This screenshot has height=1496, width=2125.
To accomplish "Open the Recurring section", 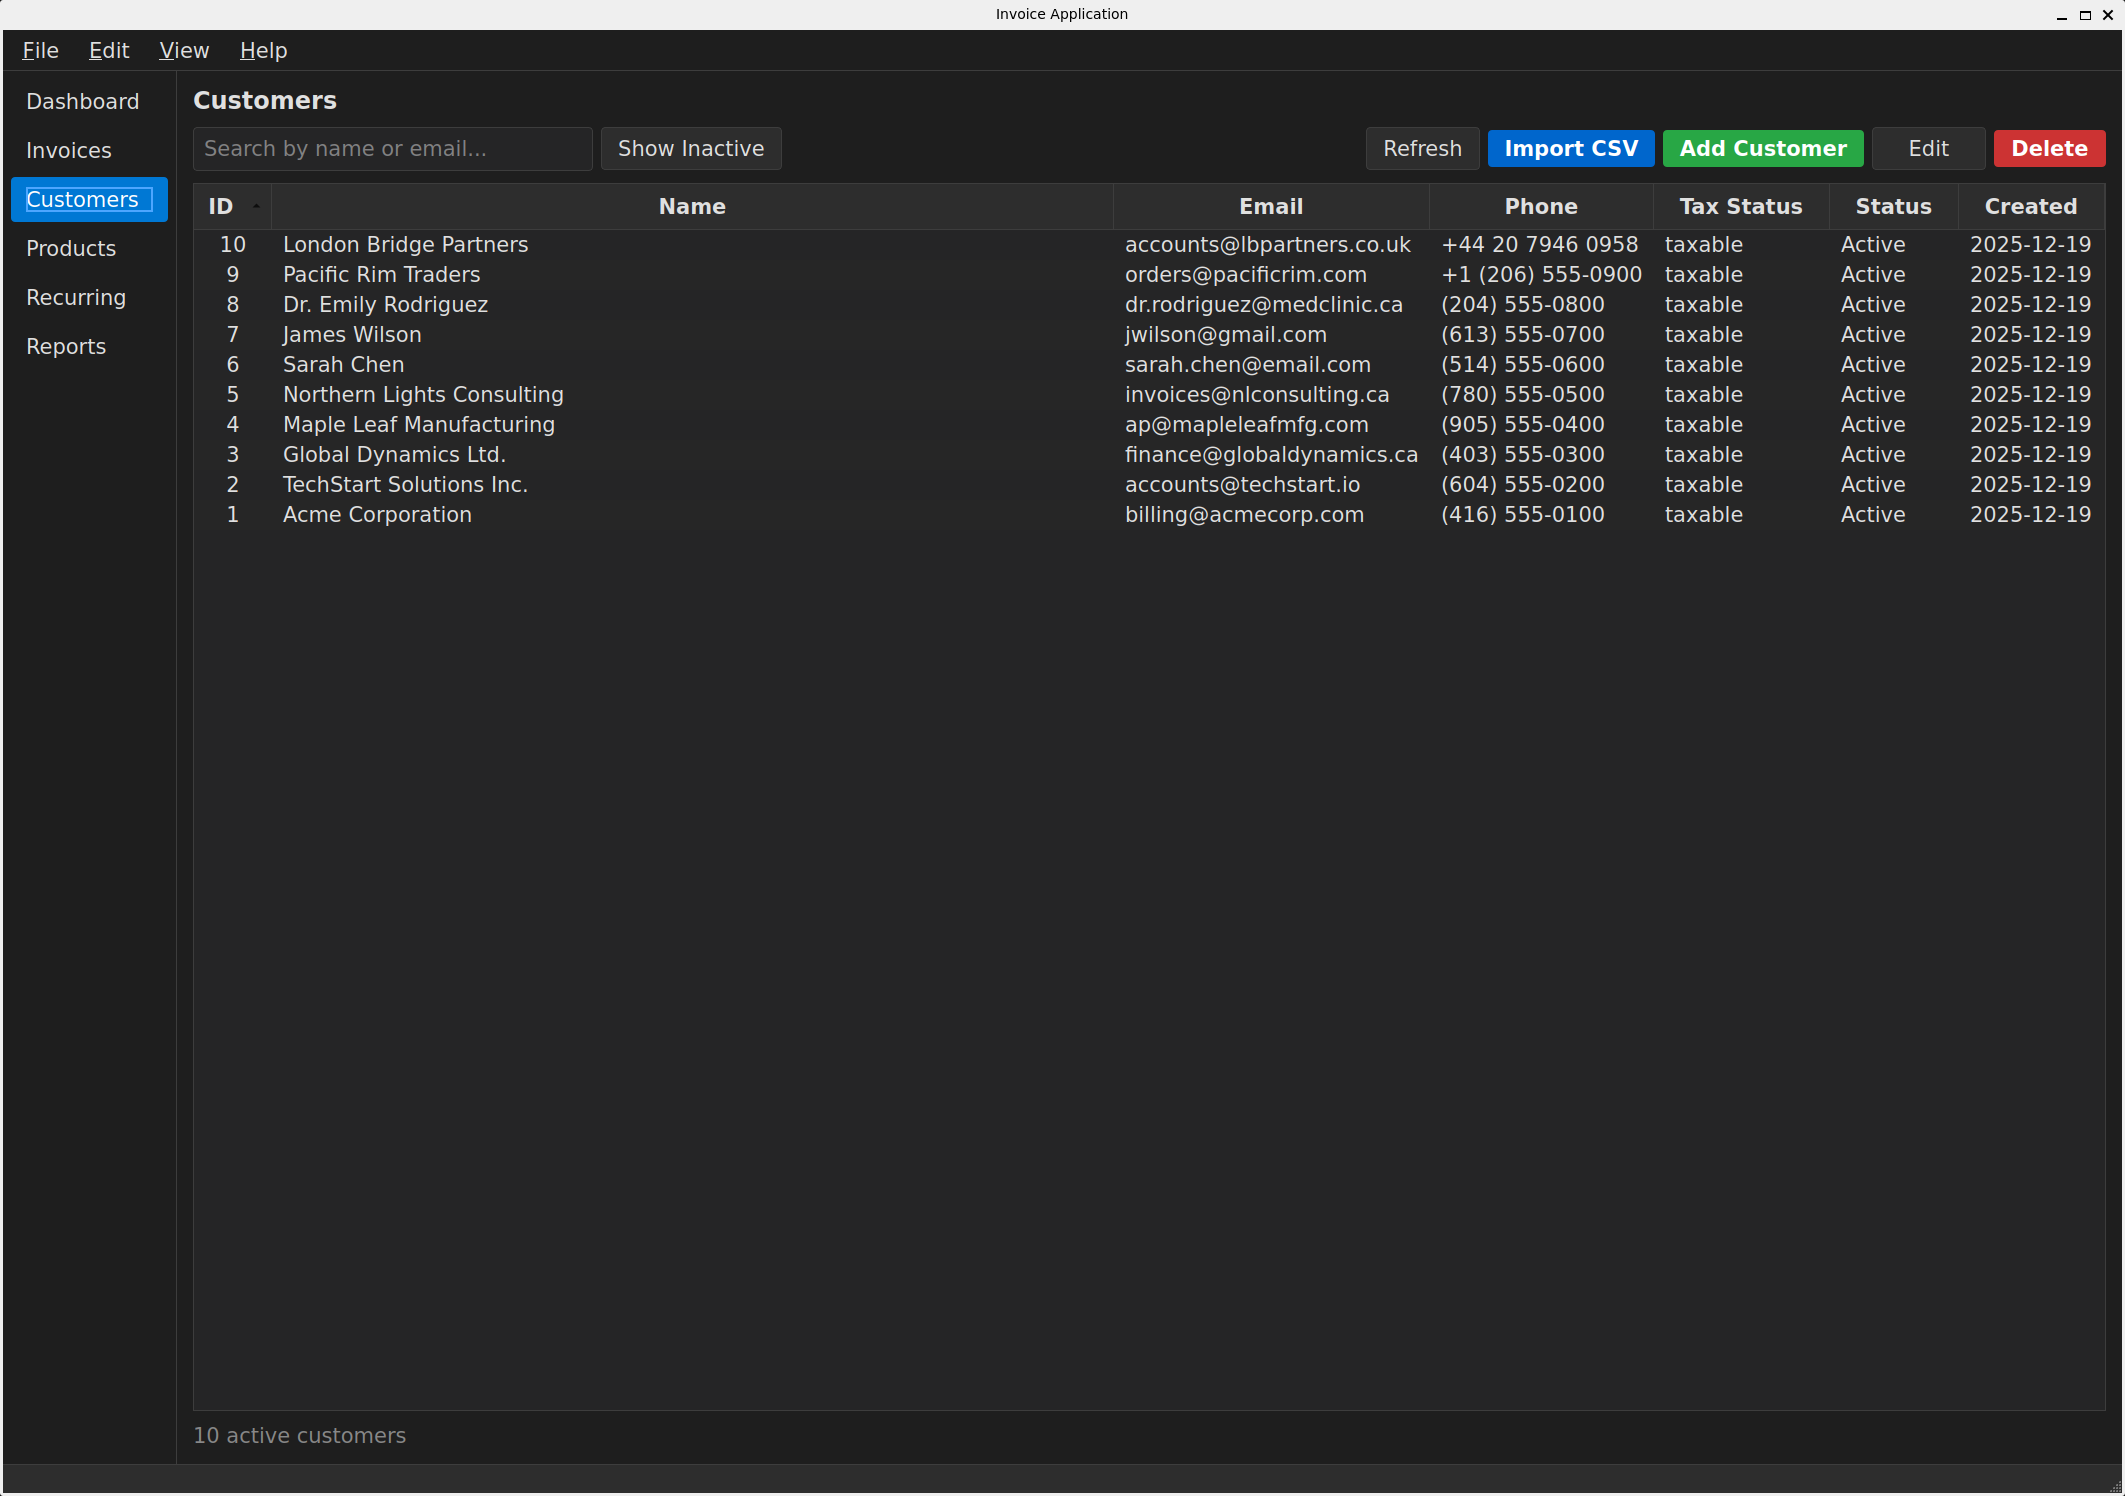I will (x=76, y=297).
